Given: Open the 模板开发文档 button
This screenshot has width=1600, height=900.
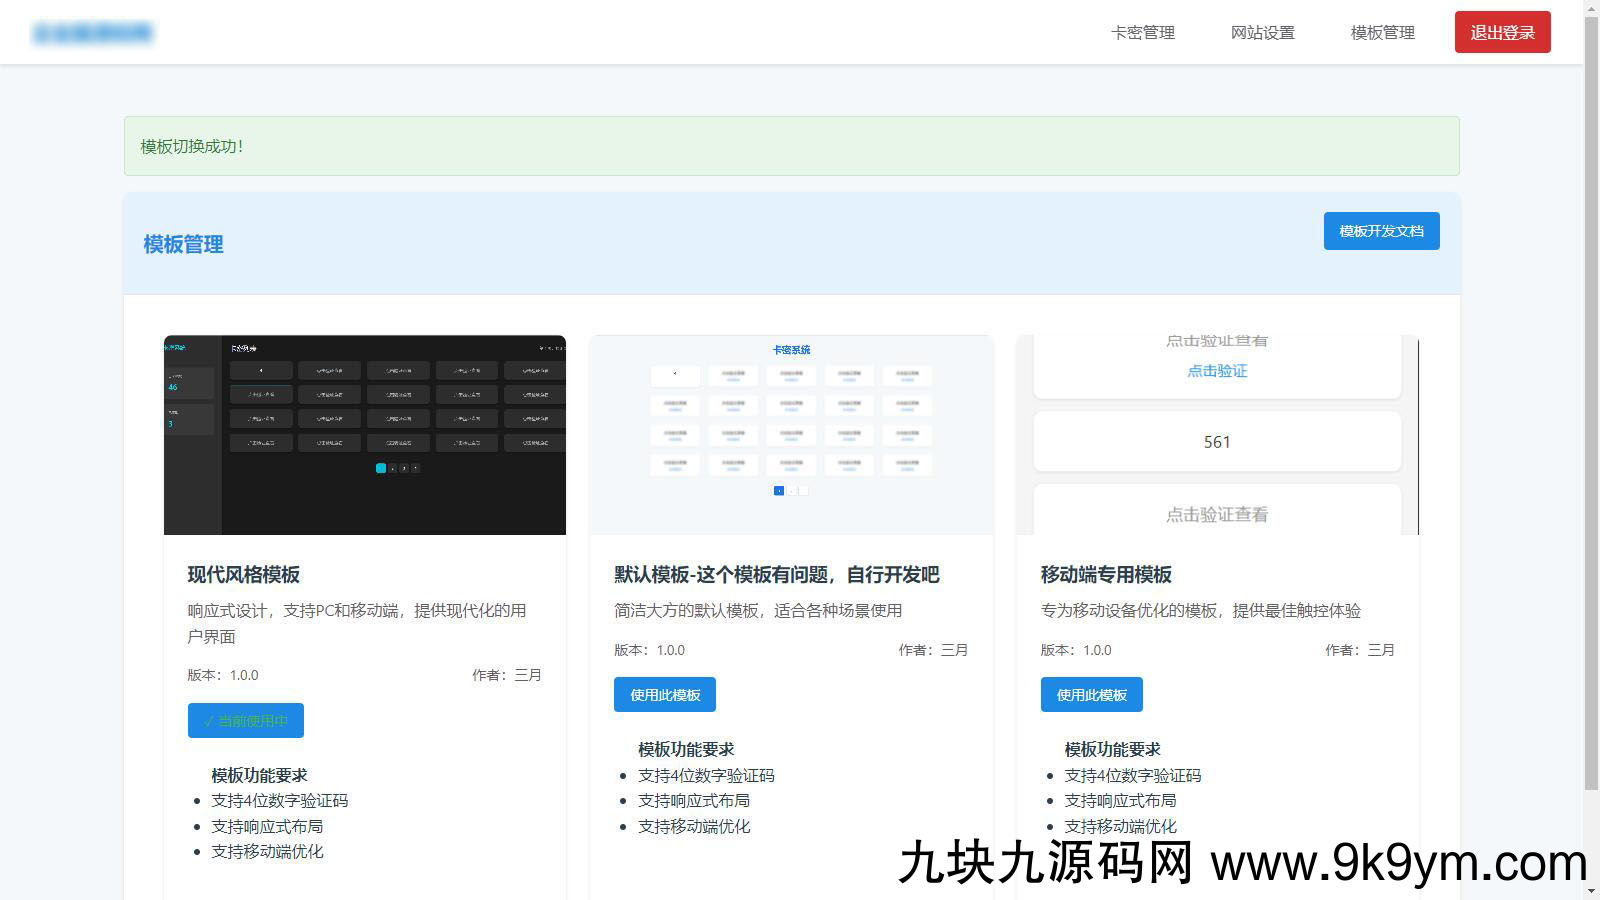Looking at the screenshot, I should (x=1381, y=231).
